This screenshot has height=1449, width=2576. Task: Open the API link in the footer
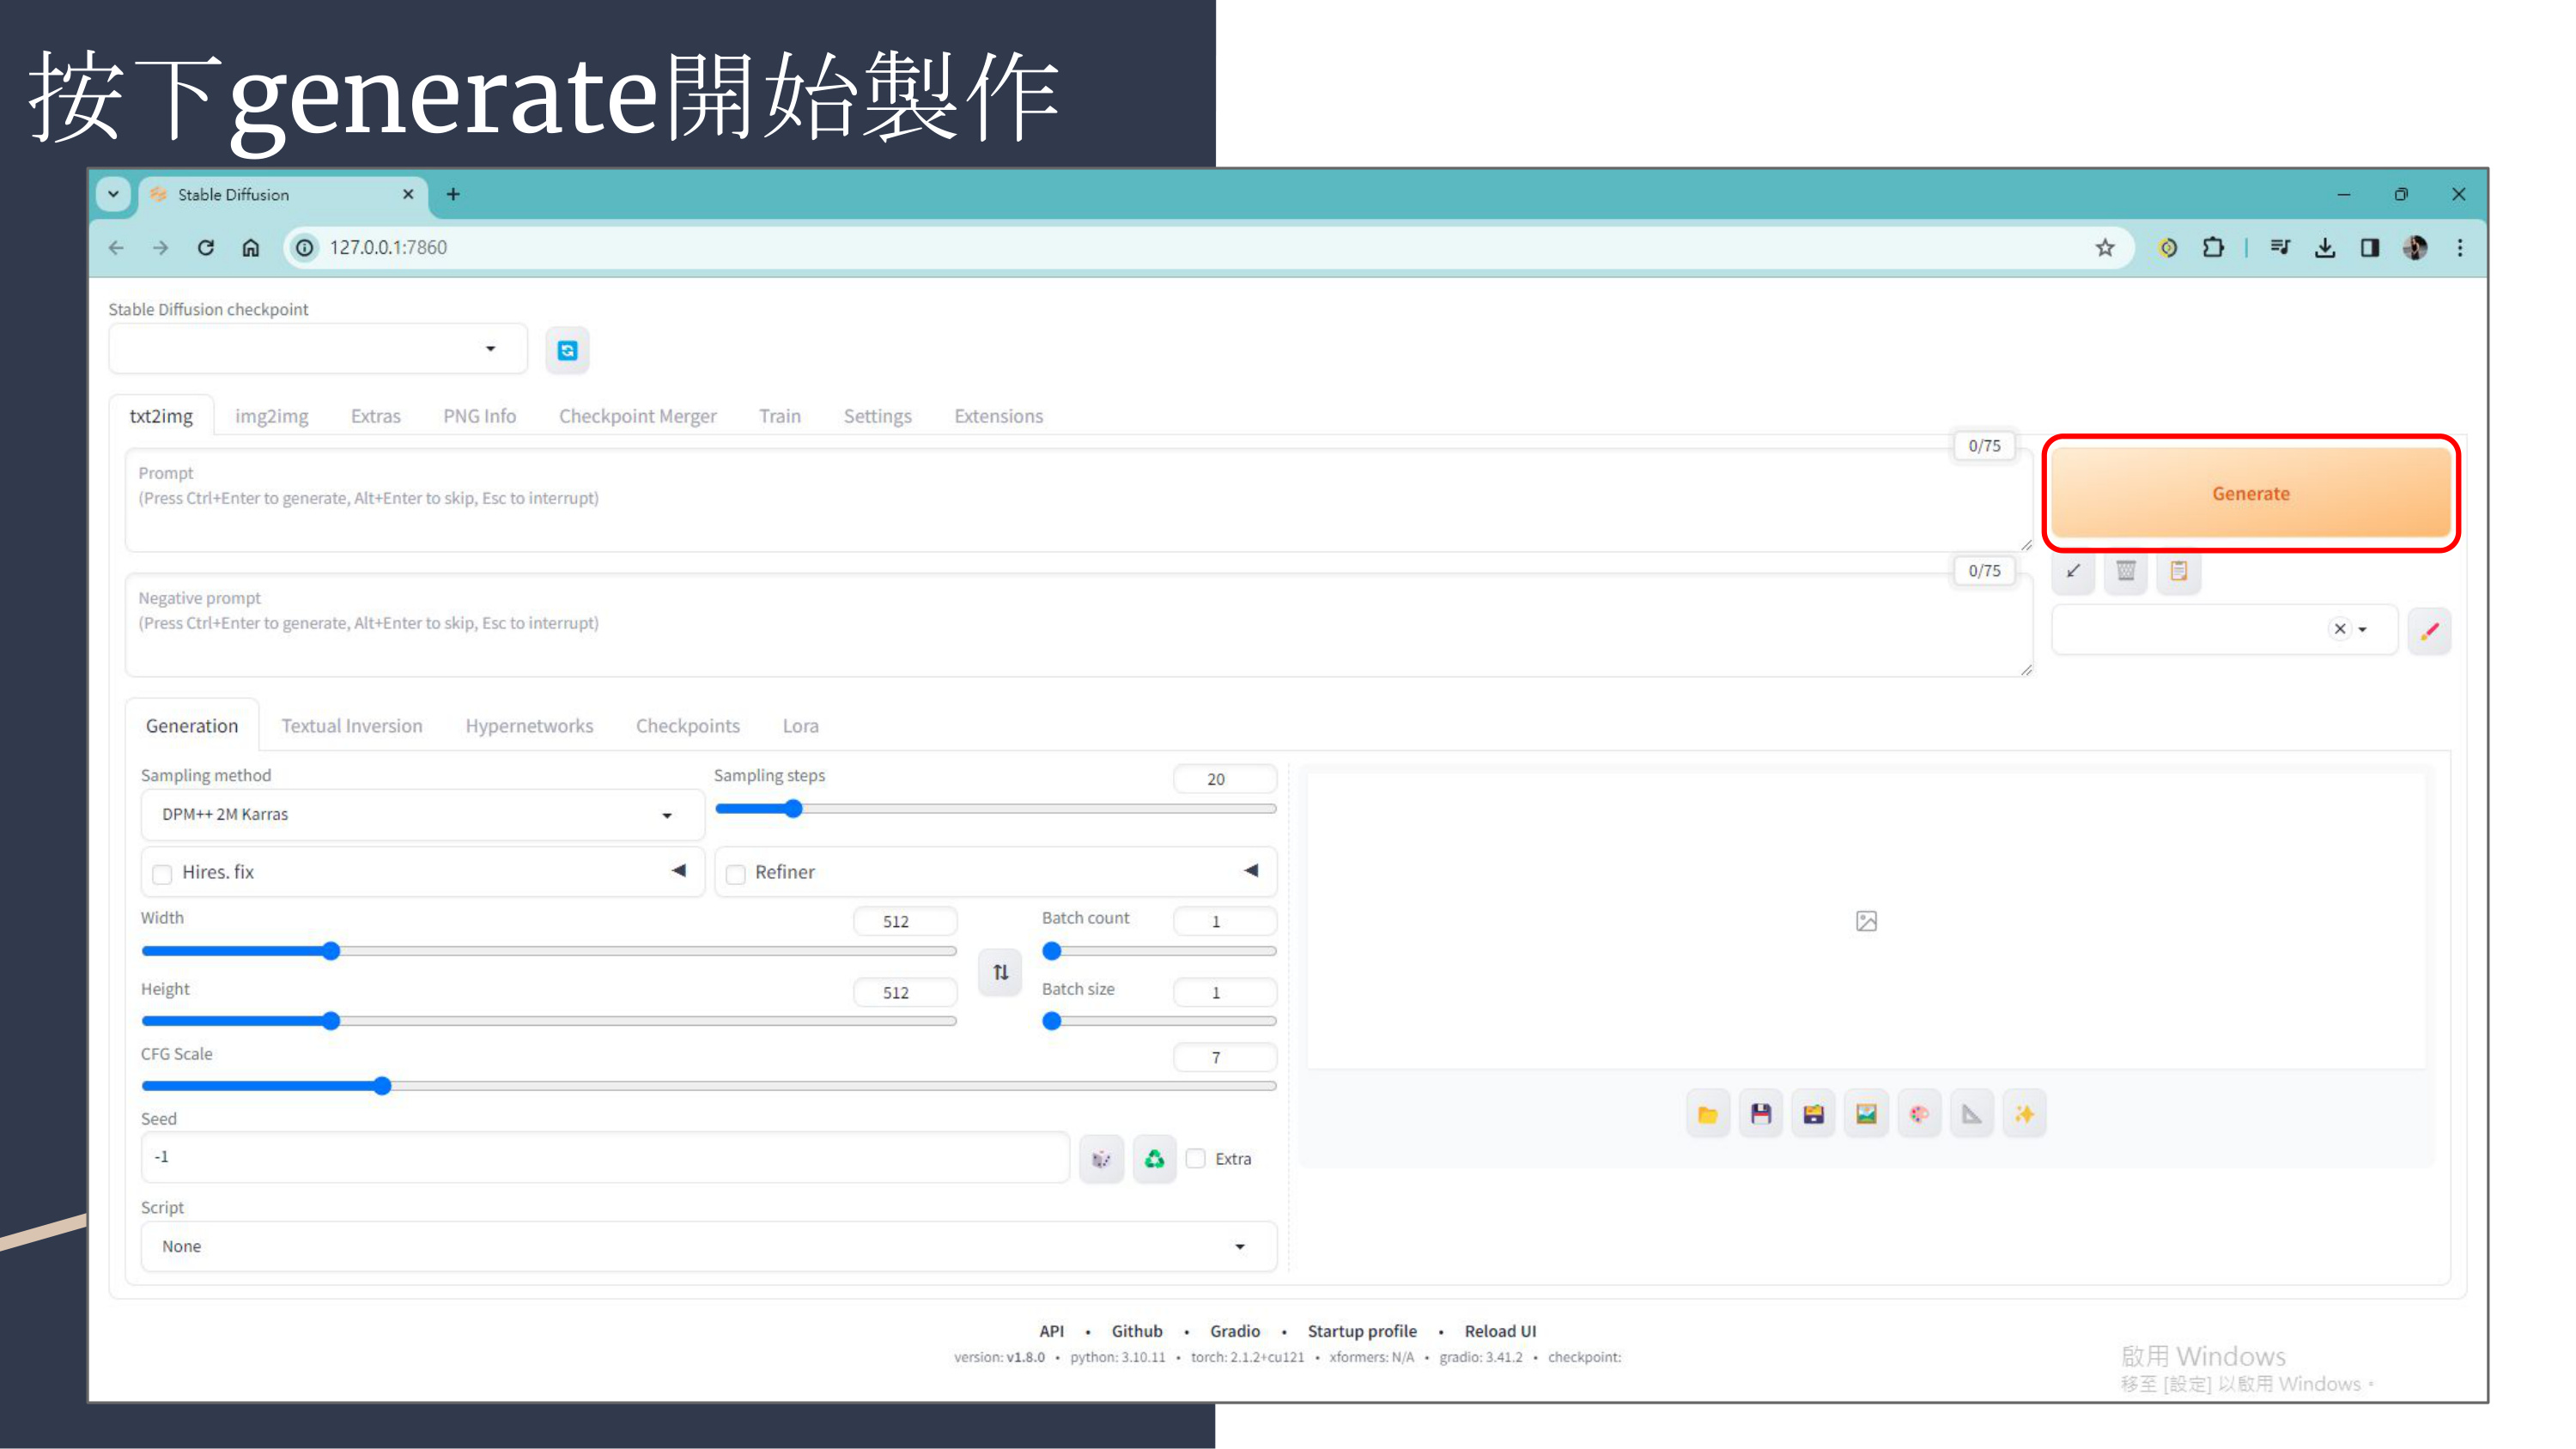(1051, 1331)
